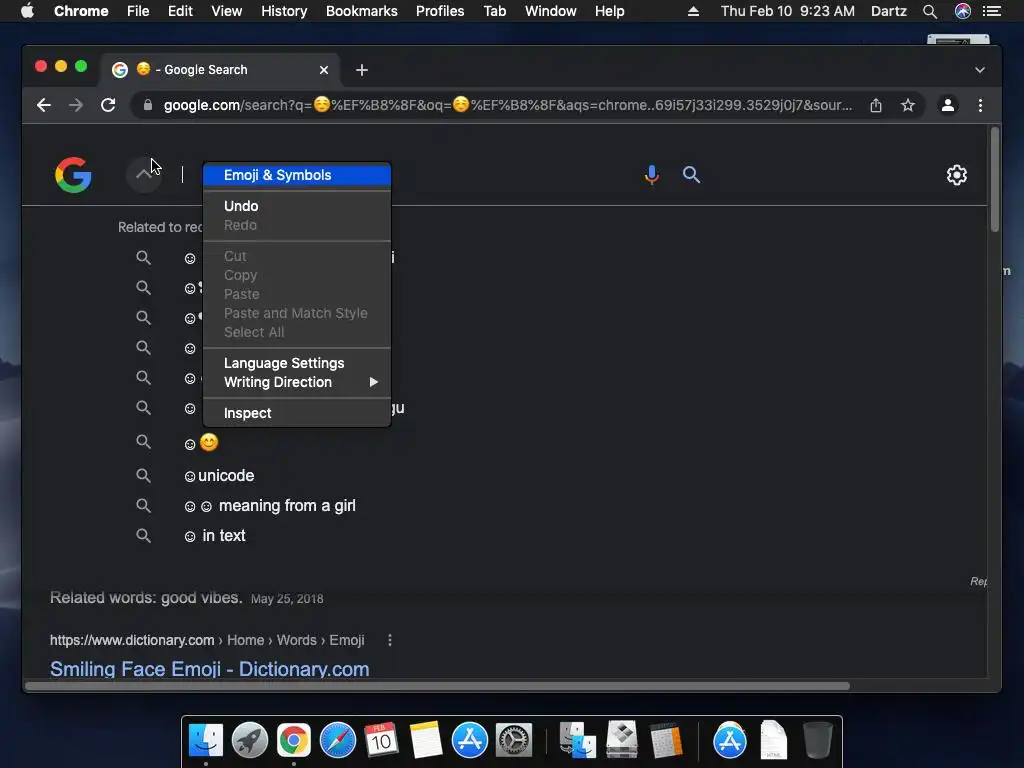The width and height of the screenshot is (1024, 768).
Task: Select the 'in text' suggestion
Action: click(x=215, y=536)
